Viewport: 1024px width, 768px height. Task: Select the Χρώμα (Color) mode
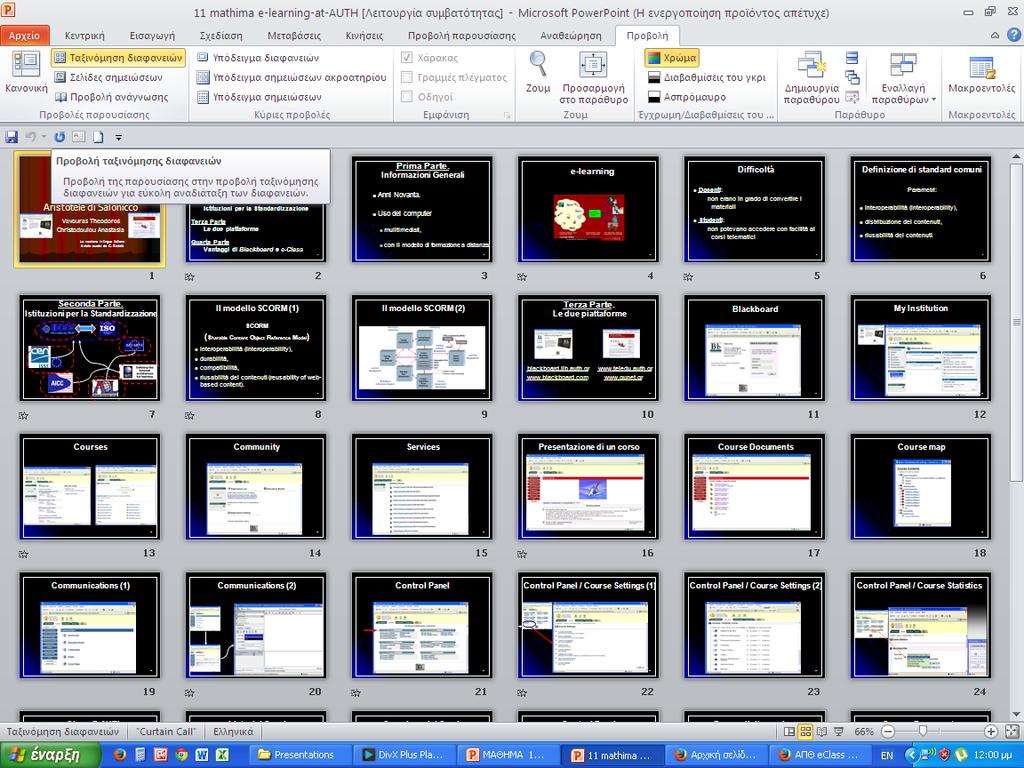tap(671, 57)
